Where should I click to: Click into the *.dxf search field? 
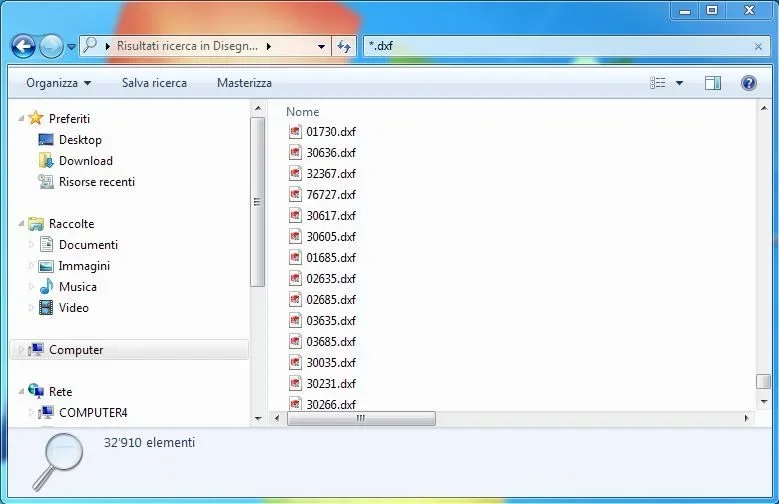pyautogui.click(x=556, y=46)
